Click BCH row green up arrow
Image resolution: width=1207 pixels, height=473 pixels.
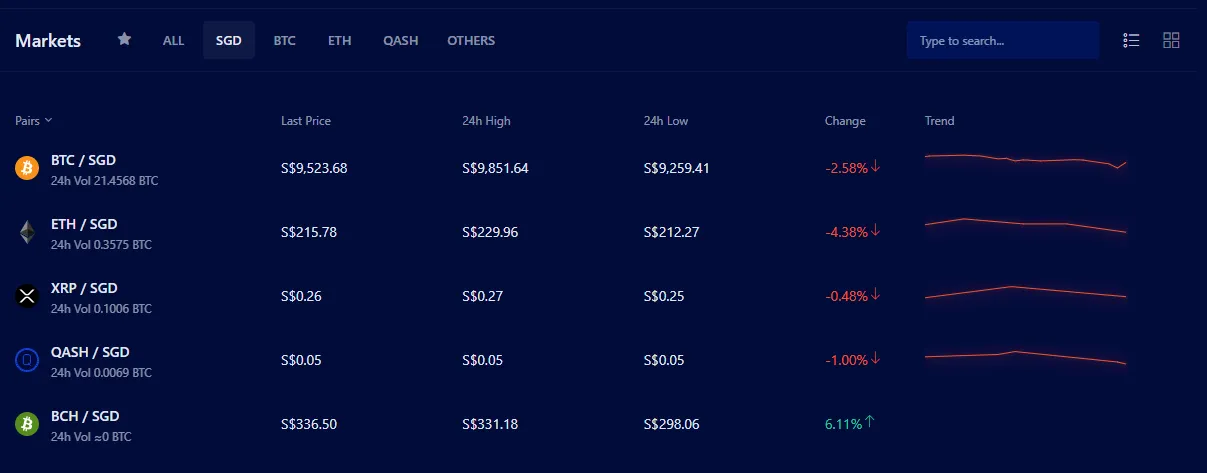pyautogui.click(x=870, y=422)
